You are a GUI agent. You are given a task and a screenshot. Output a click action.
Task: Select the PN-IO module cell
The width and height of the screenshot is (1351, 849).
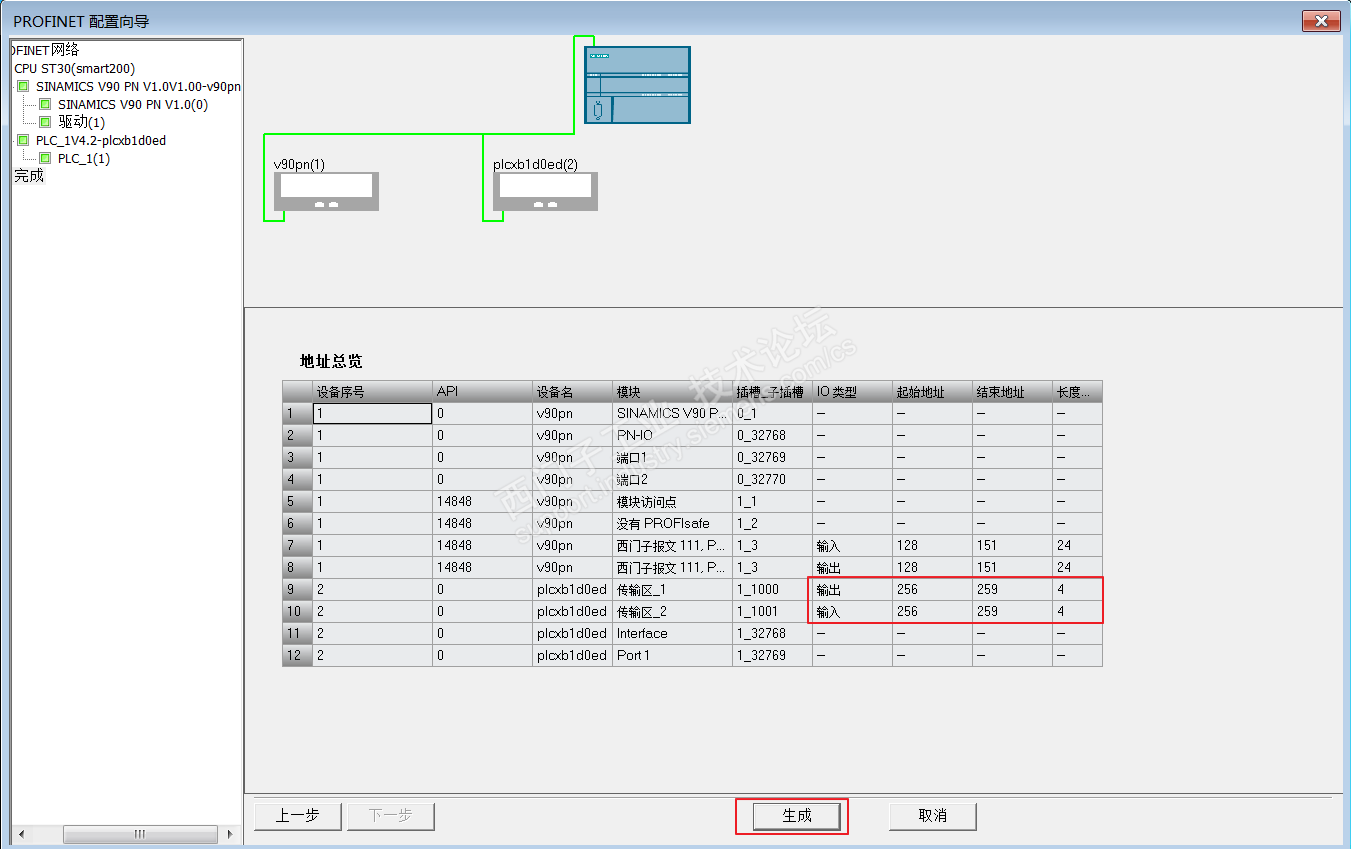pos(673,435)
